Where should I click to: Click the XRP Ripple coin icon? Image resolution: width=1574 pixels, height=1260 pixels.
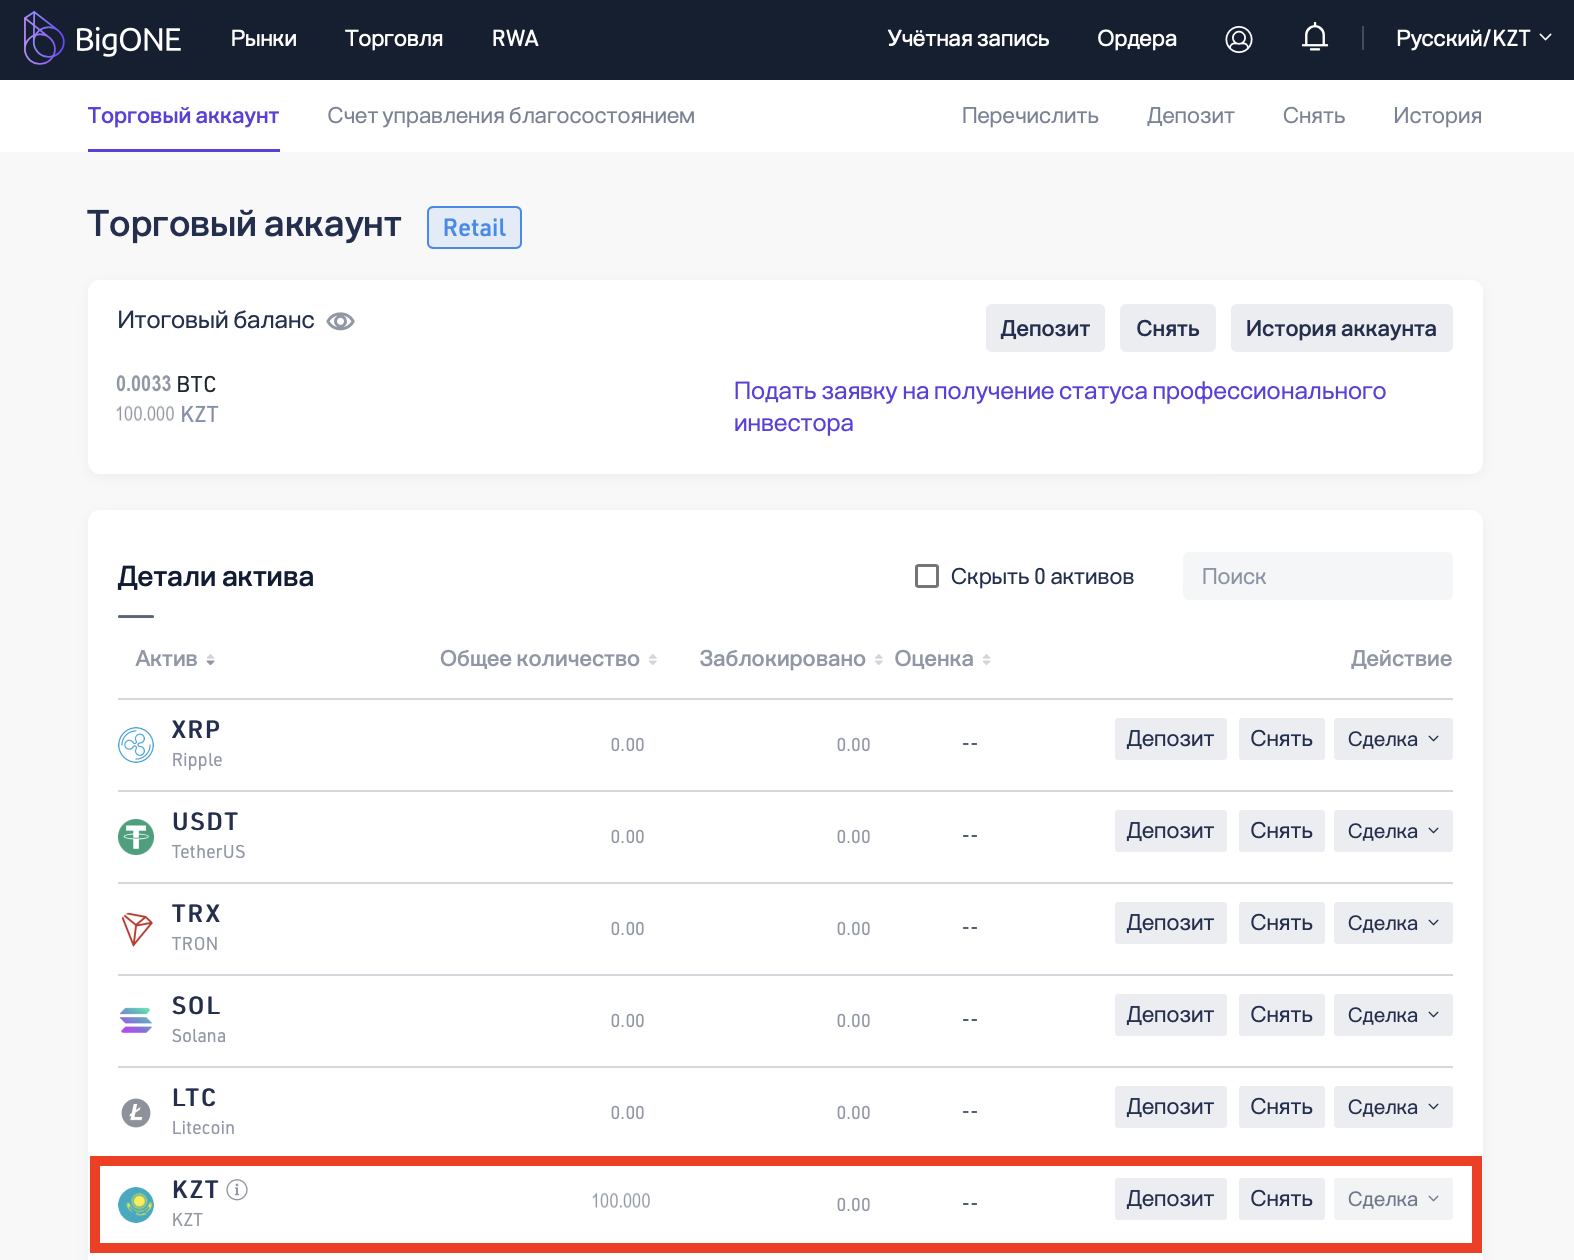coord(136,744)
